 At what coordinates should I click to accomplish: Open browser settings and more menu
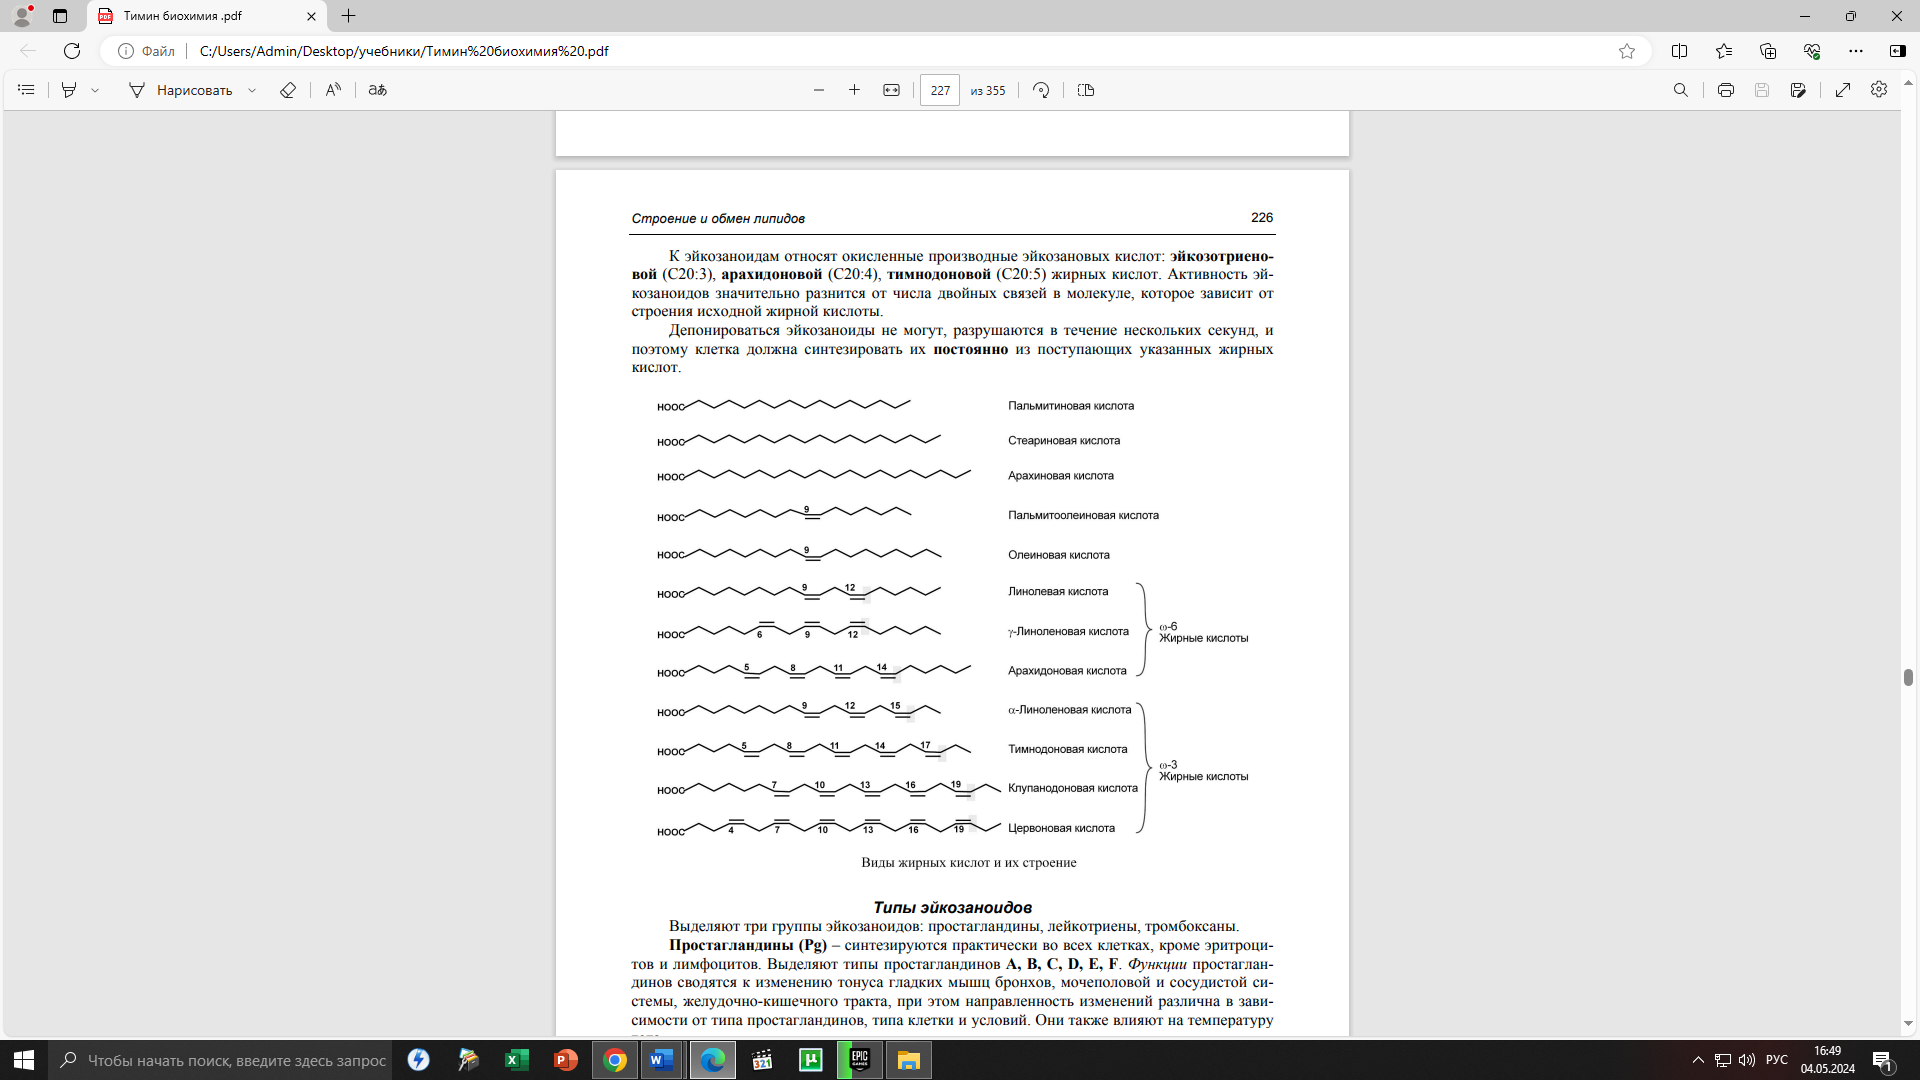pyautogui.click(x=1856, y=51)
